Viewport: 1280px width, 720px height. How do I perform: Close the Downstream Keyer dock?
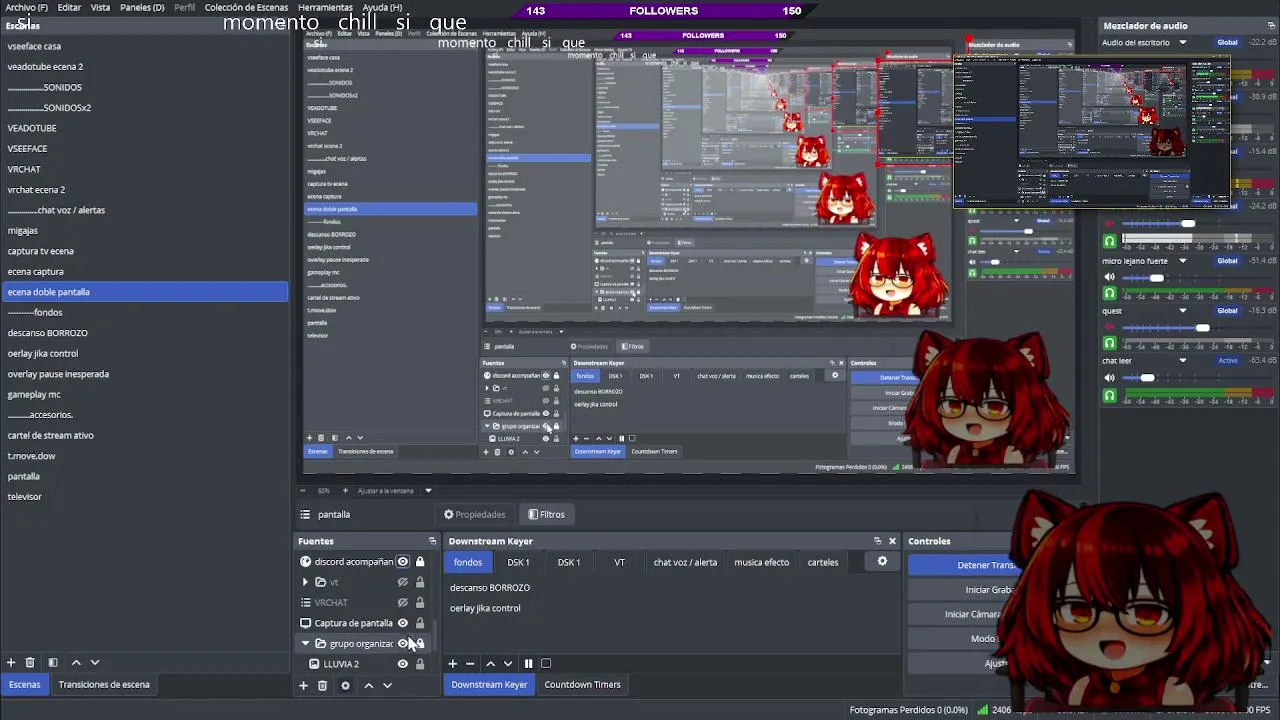pyautogui.click(x=892, y=541)
